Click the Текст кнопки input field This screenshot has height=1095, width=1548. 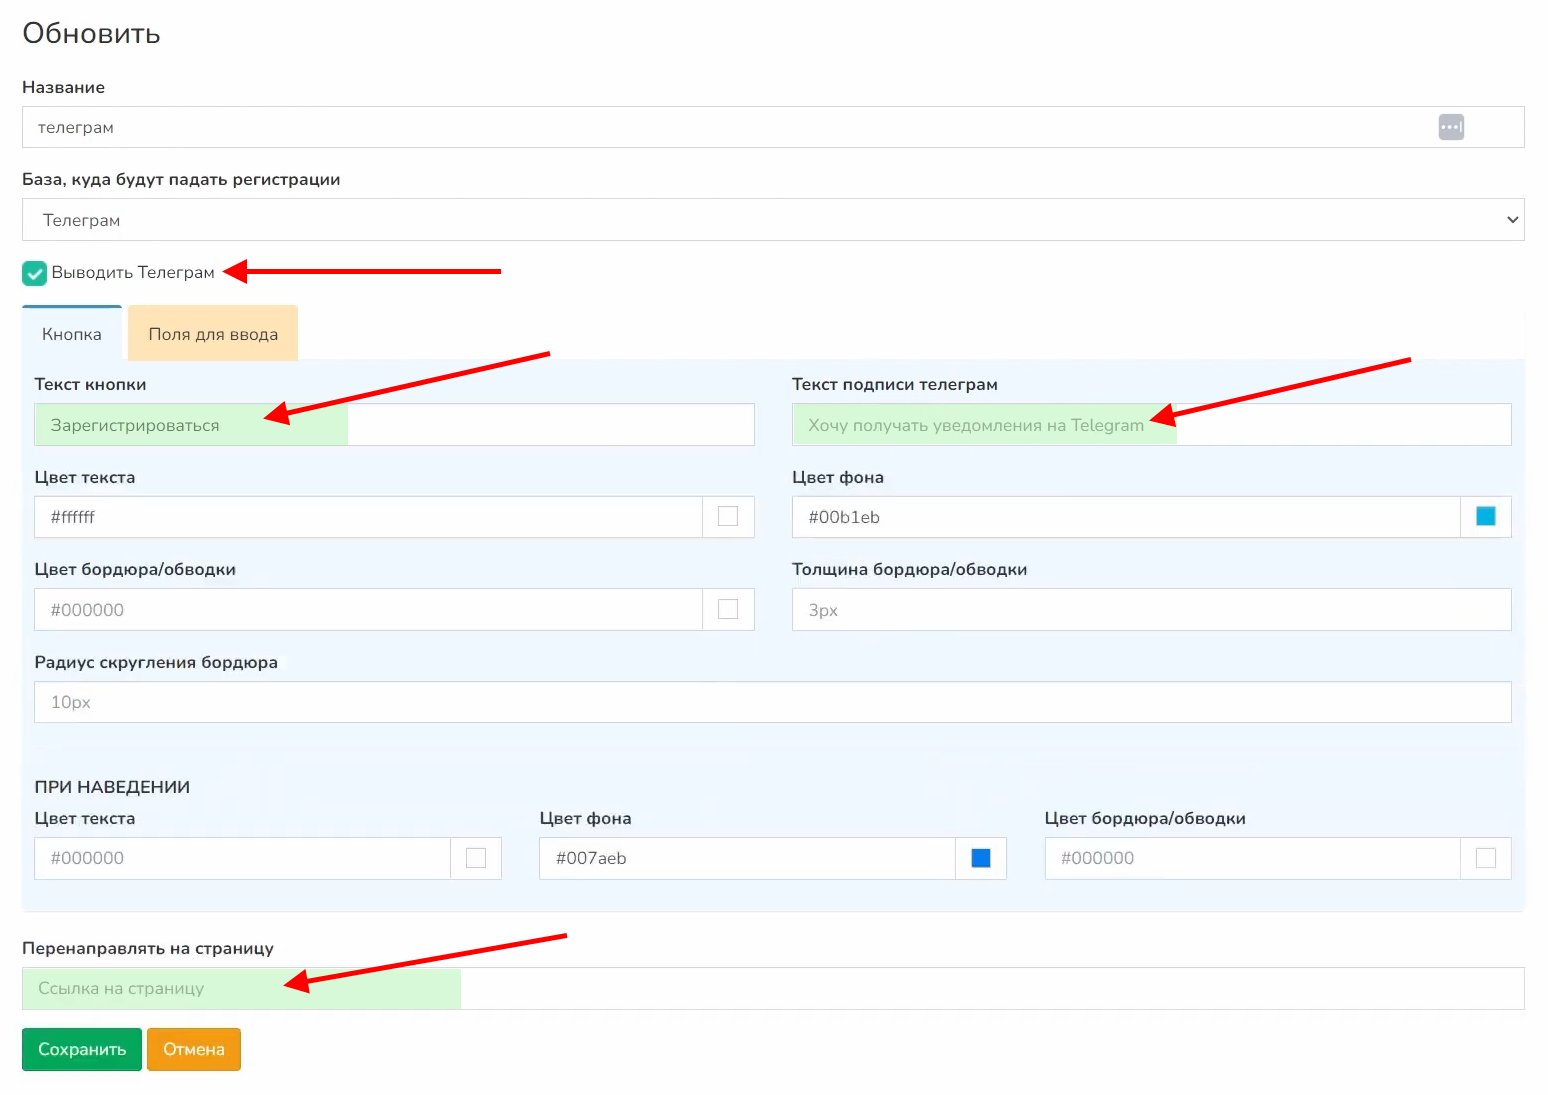[394, 425]
